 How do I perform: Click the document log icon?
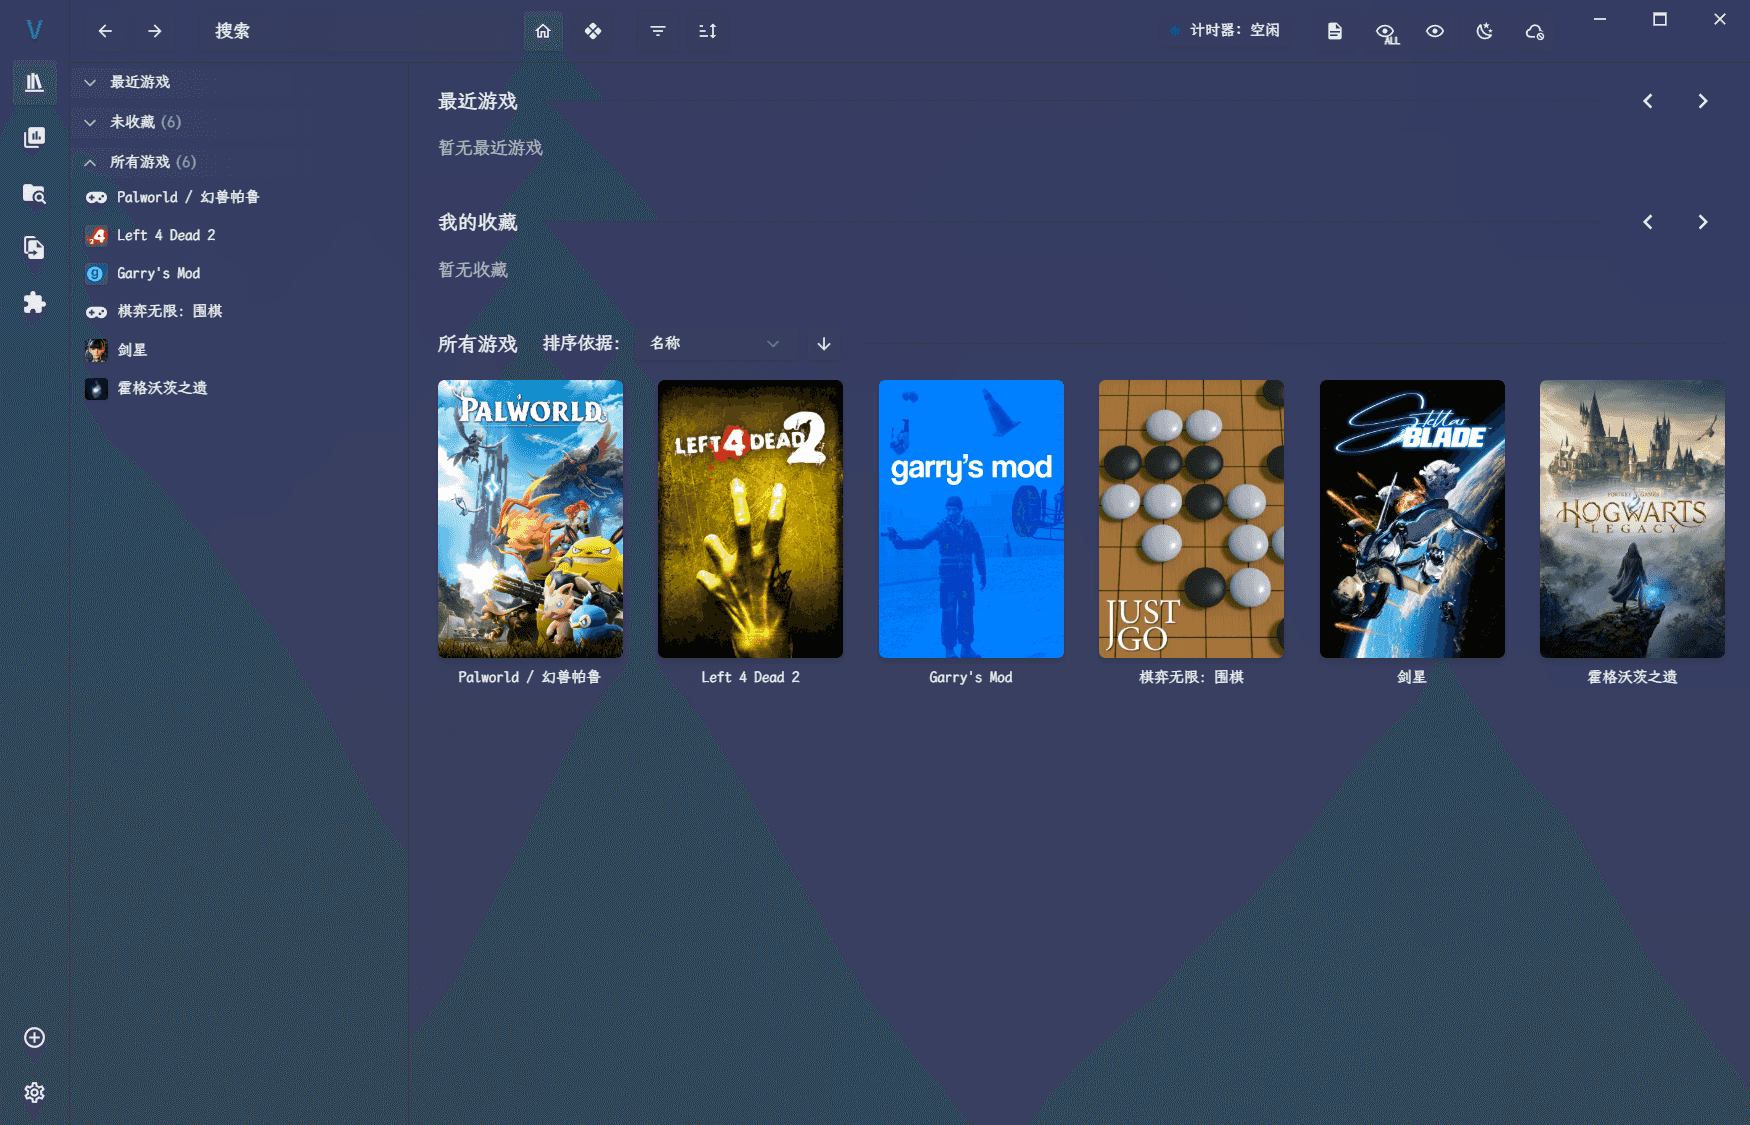(1334, 31)
